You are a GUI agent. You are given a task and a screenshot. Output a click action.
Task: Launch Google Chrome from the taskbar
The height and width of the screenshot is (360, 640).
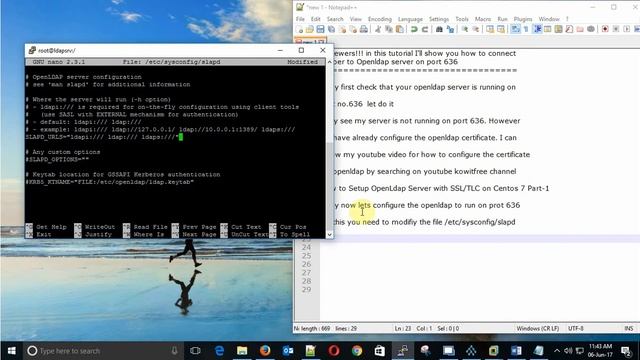coord(357,351)
